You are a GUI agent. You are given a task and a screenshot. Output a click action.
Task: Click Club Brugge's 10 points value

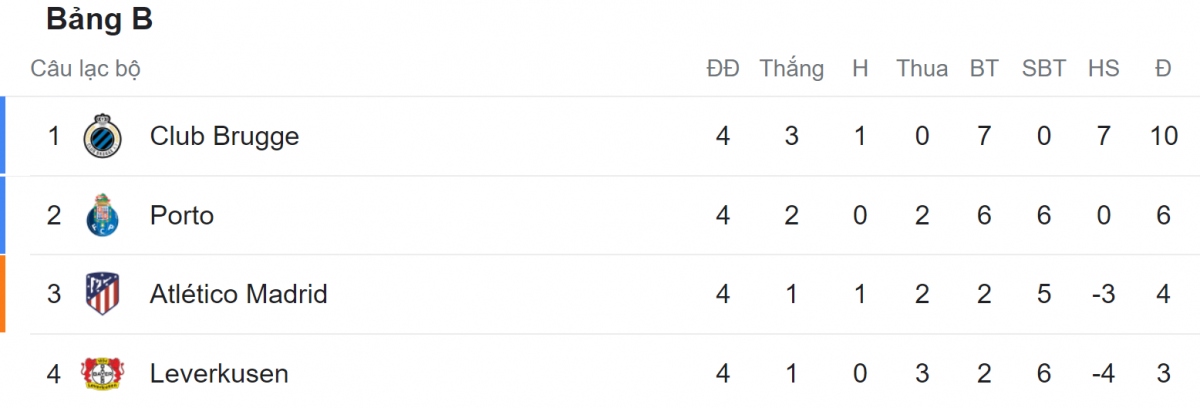[x=1163, y=136]
